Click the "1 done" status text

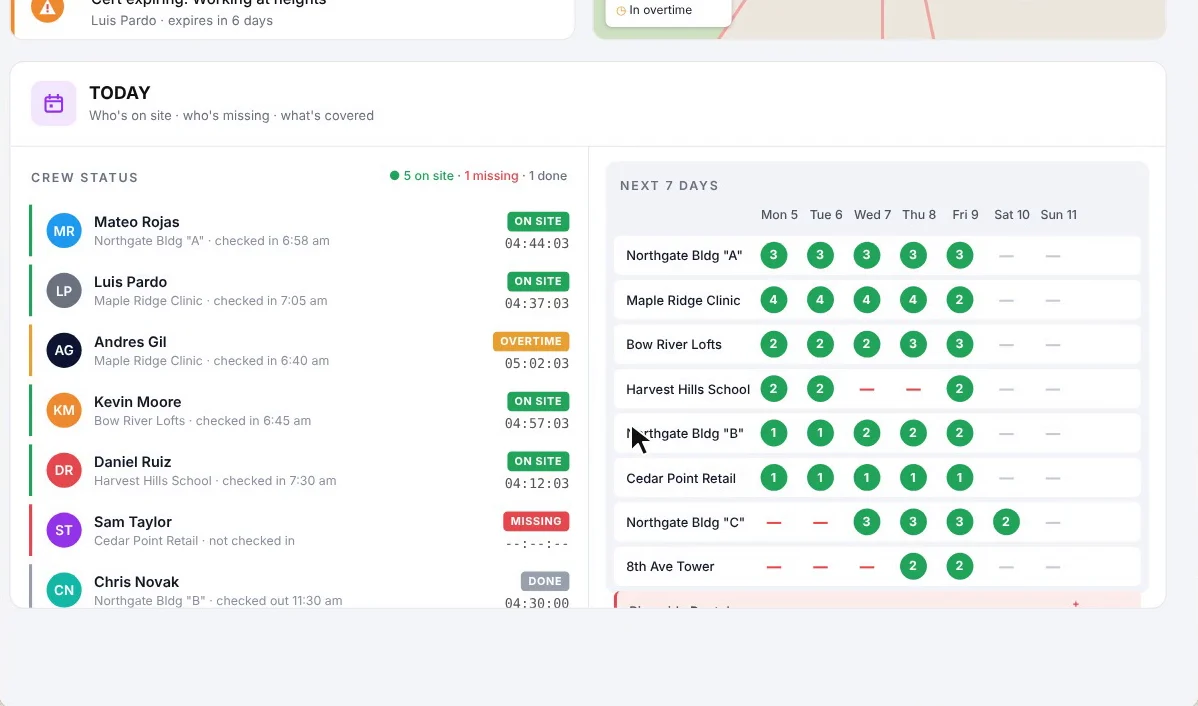click(548, 176)
